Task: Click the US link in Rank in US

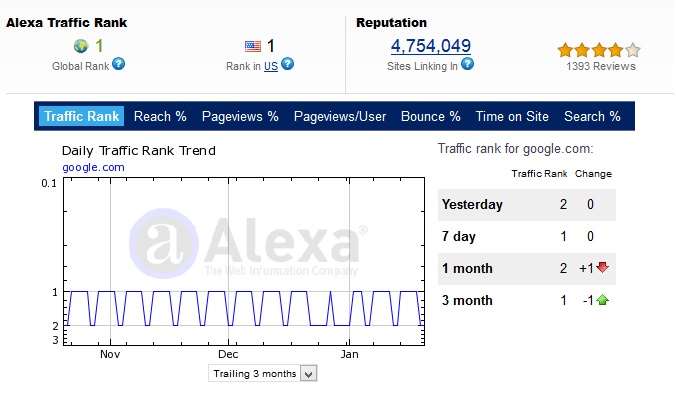Action: pos(271,66)
